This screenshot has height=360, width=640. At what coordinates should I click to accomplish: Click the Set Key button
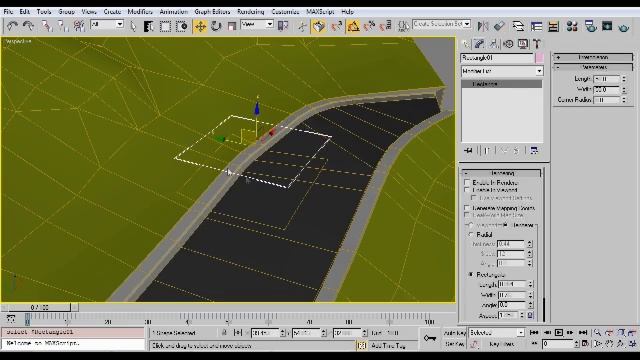(x=454, y=344)
